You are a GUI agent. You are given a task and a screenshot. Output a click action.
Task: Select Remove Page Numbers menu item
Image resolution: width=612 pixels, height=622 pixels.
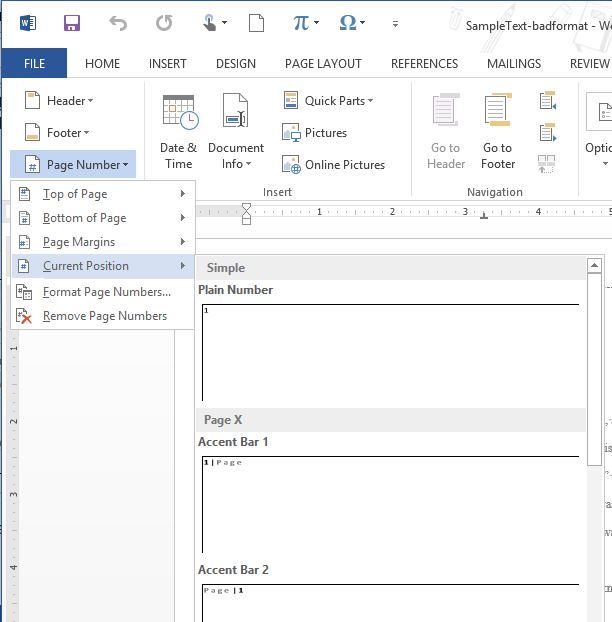(104, 316)
